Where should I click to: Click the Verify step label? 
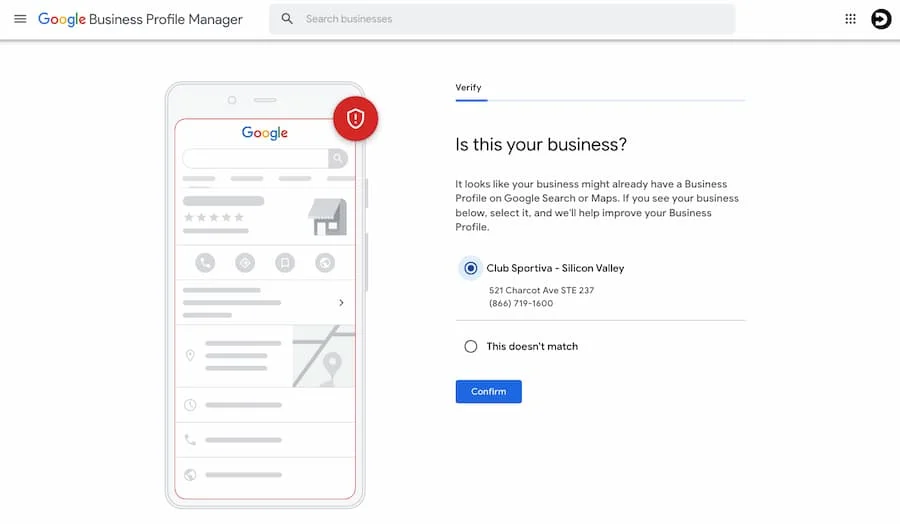click(x=468, y=87)
